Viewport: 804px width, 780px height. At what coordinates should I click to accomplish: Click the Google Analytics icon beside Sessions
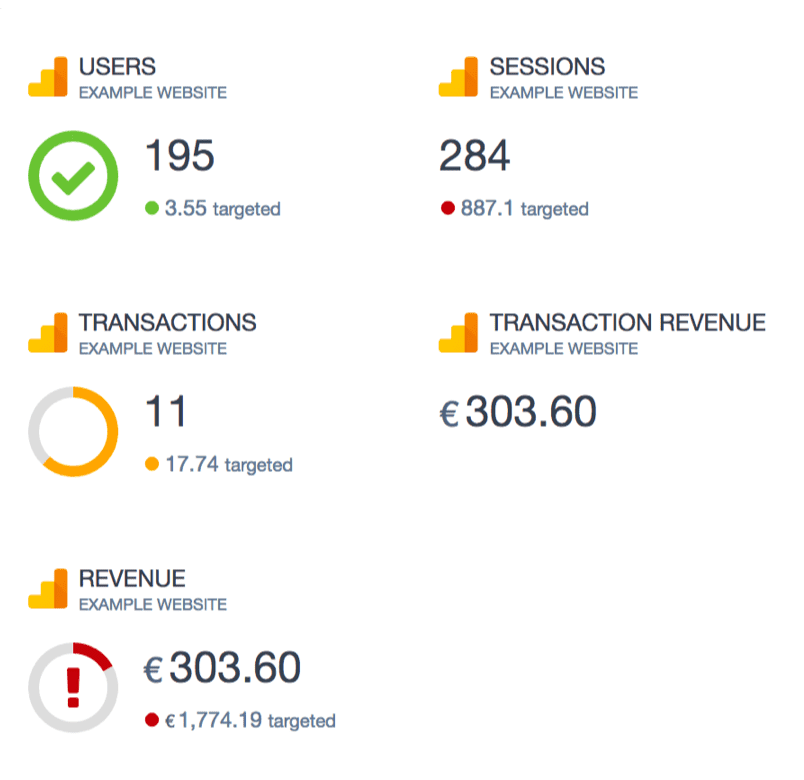coord(458,77)
